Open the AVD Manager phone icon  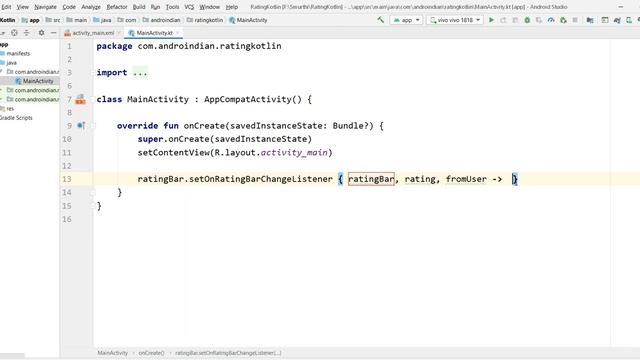[x=629, y=20]
